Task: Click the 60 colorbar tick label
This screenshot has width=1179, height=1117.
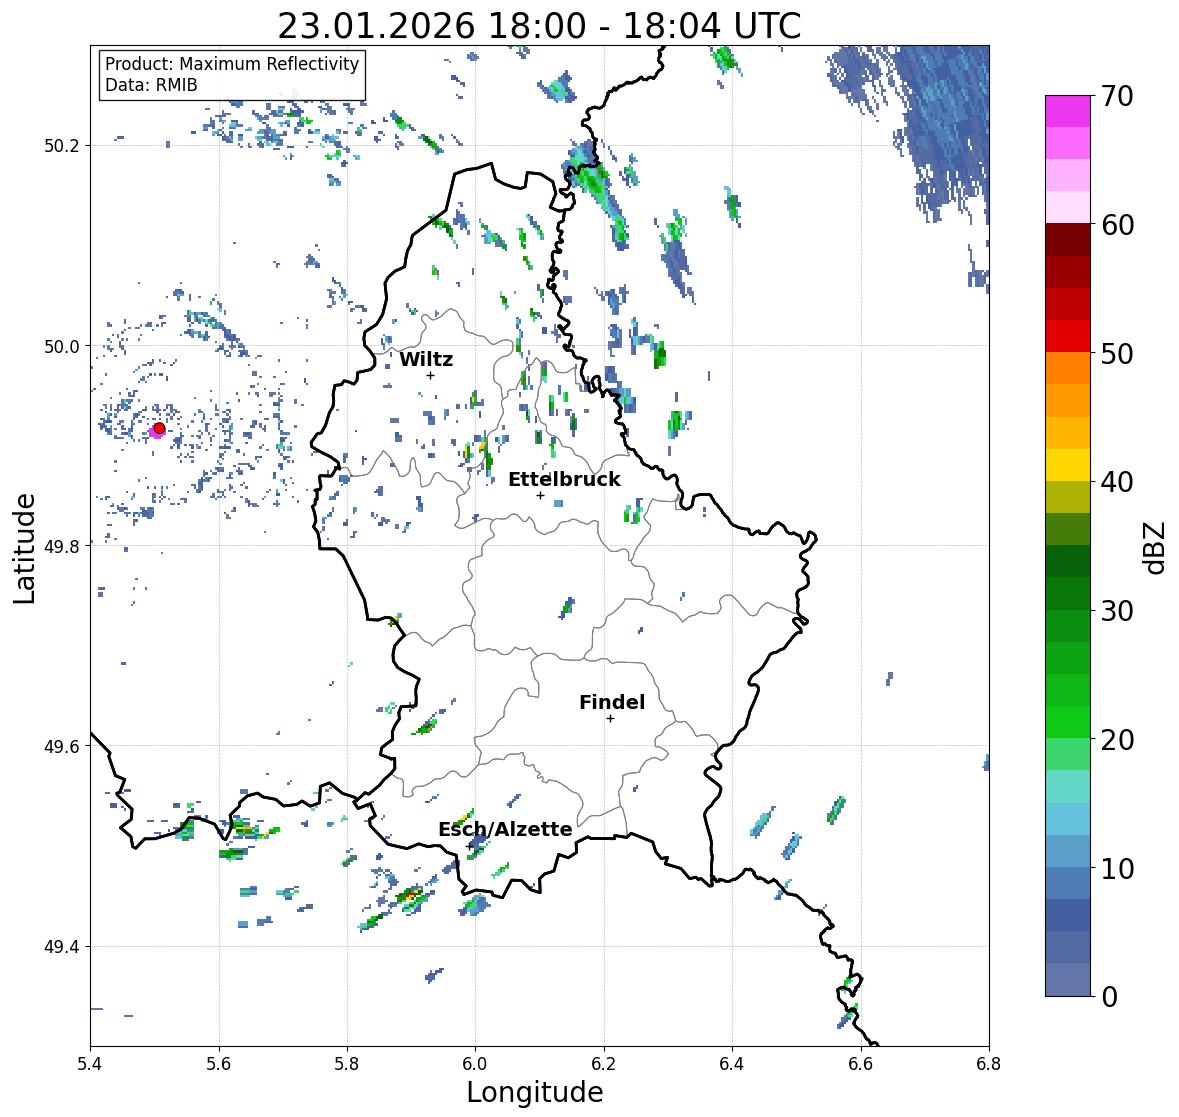Action: [x=1117, y=225]
